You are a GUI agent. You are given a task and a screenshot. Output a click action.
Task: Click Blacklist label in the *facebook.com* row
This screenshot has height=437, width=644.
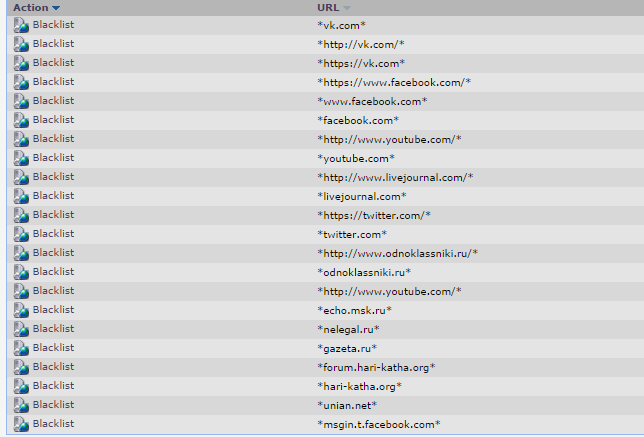[x=53, y=120]
